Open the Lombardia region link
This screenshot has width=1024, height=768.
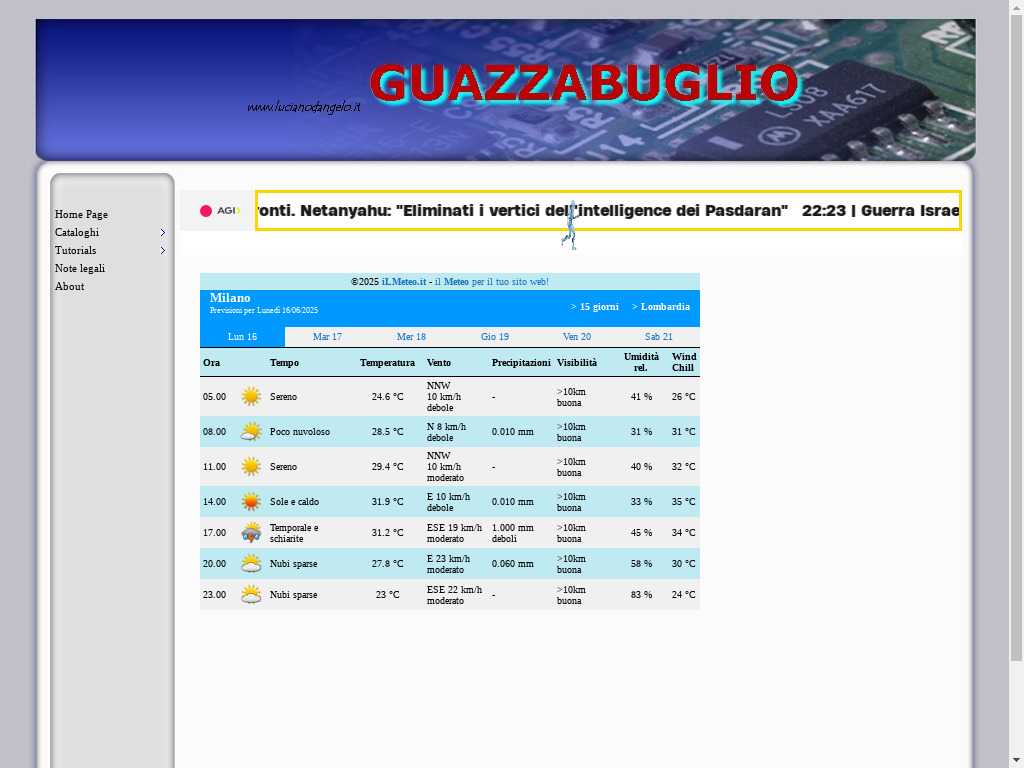[661, 307]
